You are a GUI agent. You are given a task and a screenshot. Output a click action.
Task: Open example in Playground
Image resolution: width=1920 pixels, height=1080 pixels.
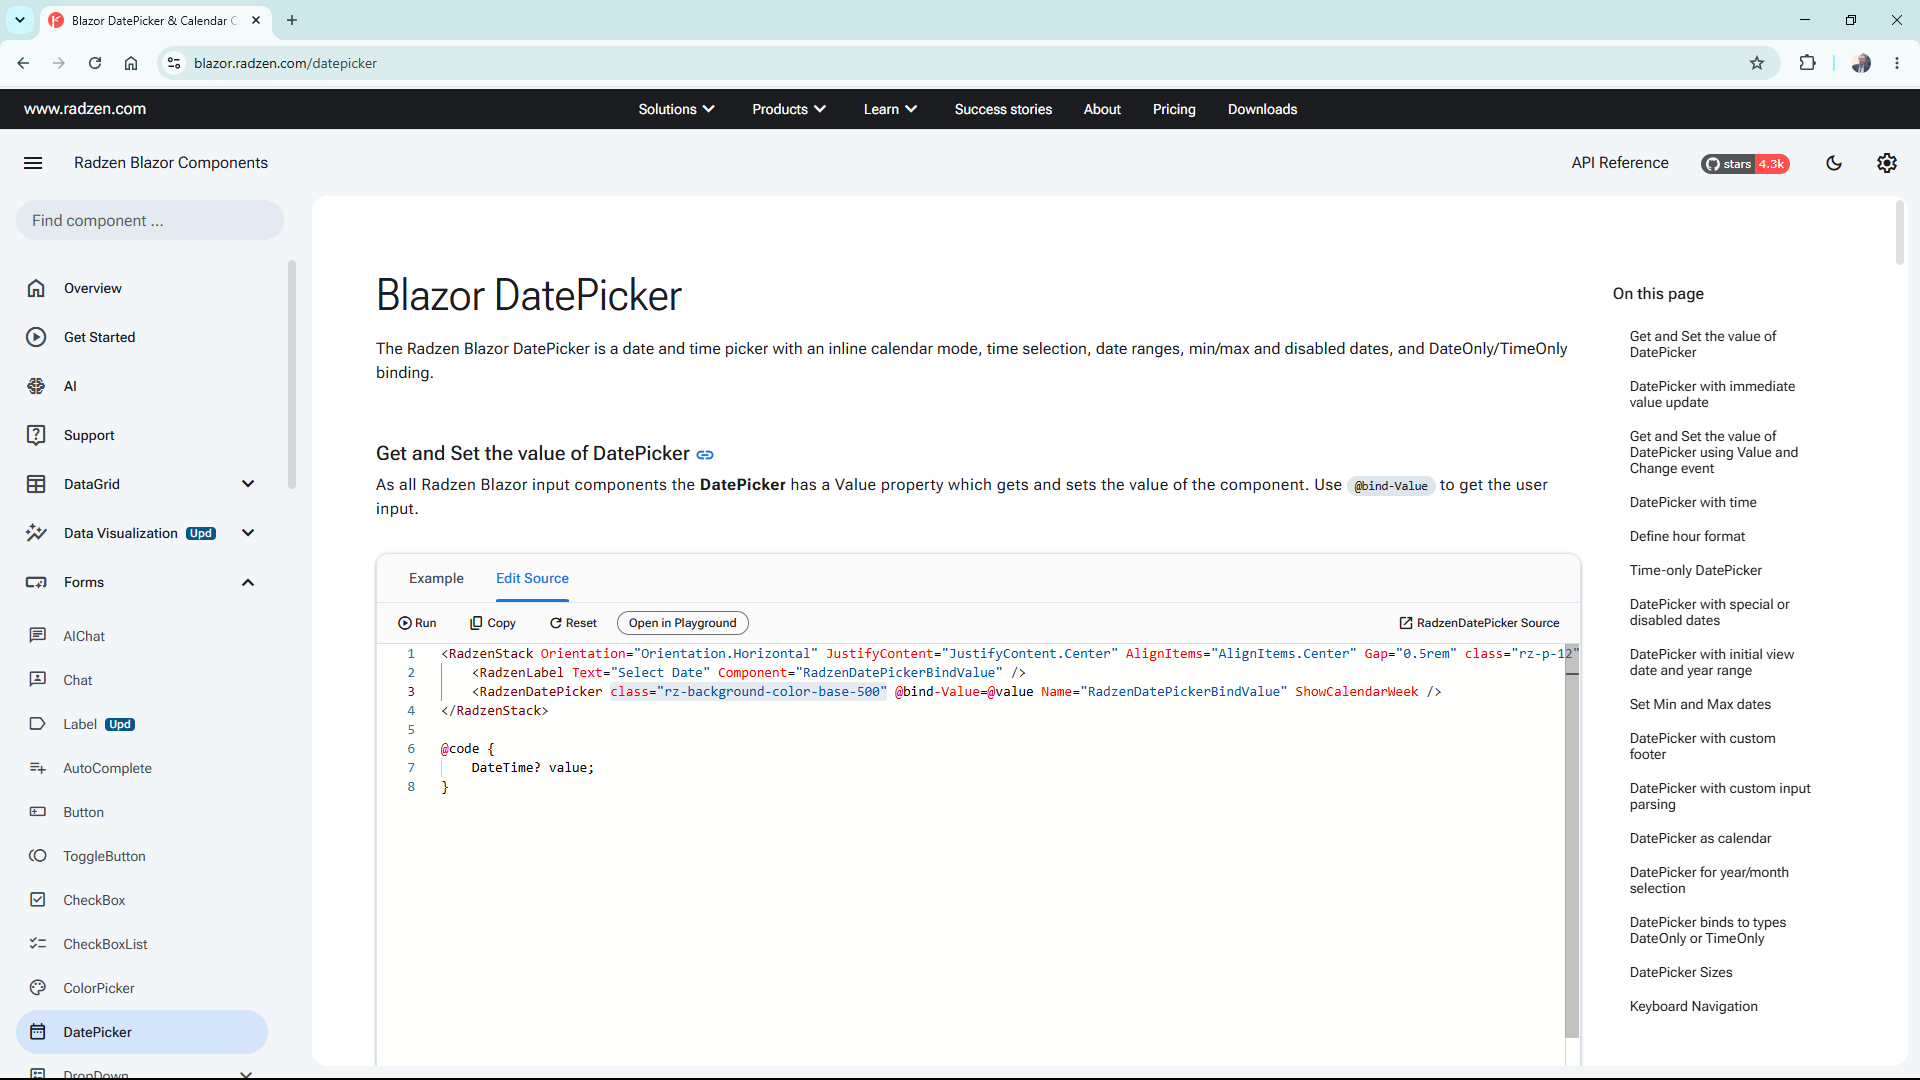(683, 623)
